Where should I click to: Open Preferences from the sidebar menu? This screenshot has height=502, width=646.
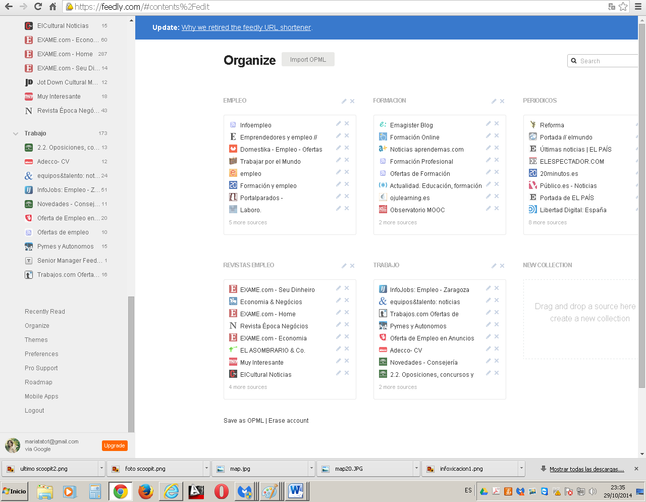pyautogui.click(x=41, y=354)
